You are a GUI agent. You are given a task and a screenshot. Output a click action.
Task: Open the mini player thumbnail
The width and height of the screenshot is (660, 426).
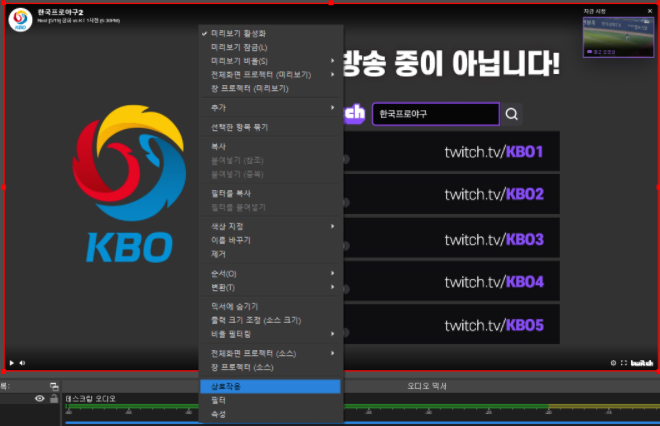pyautogui.click(x=618, y=37)
